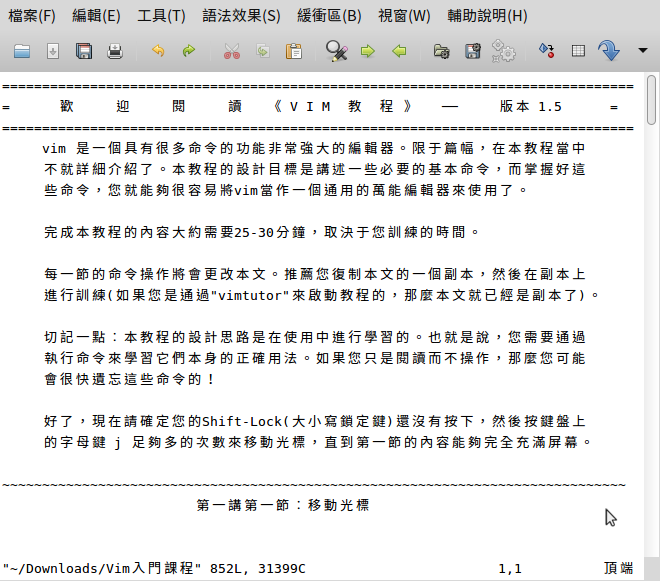Screen dimensions: 660x581
Task: Open the 工具(T) menu
Action: (161, 16)
